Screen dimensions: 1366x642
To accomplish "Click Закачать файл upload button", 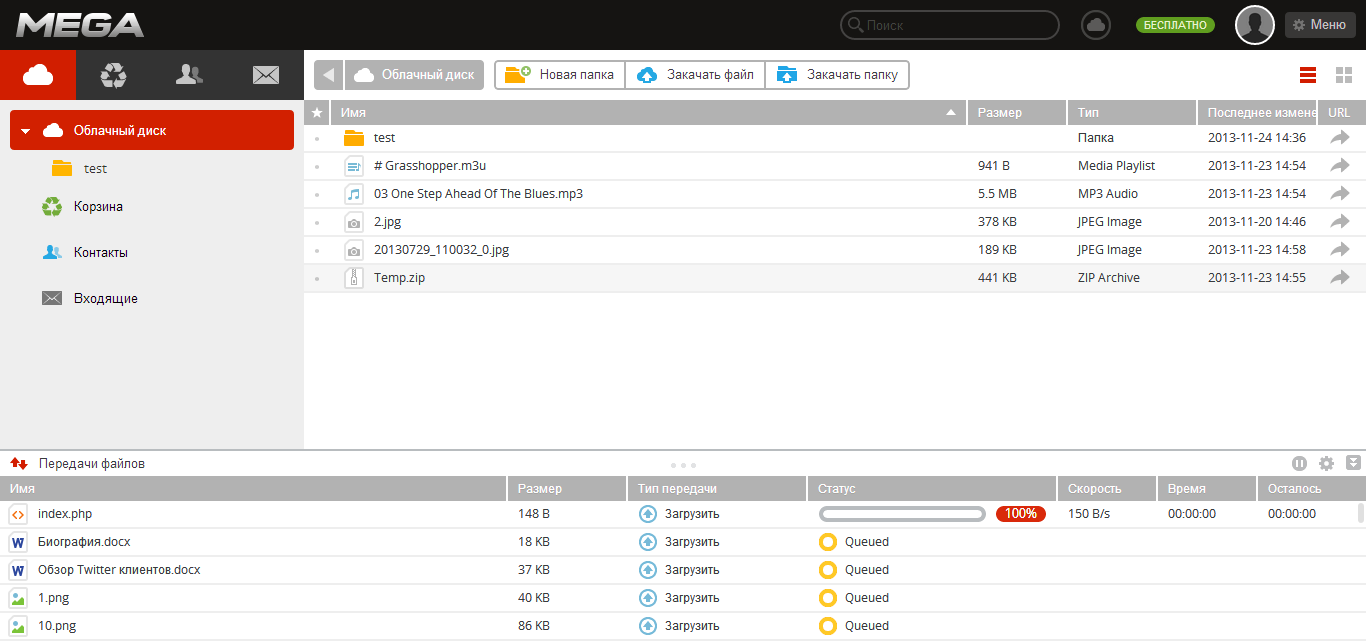I will pos(696,75).
